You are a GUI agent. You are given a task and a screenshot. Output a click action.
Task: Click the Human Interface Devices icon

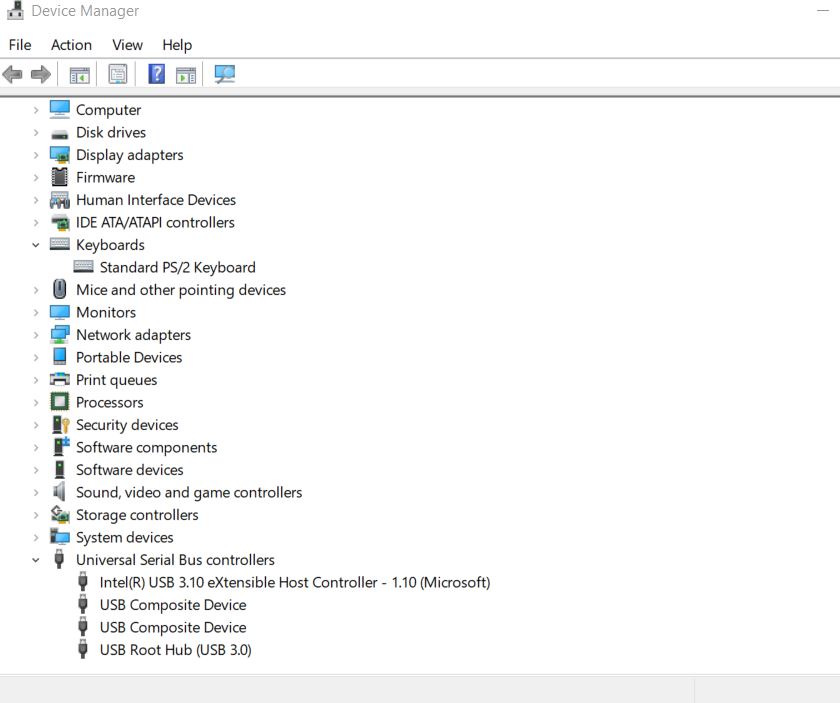point(59,200)
